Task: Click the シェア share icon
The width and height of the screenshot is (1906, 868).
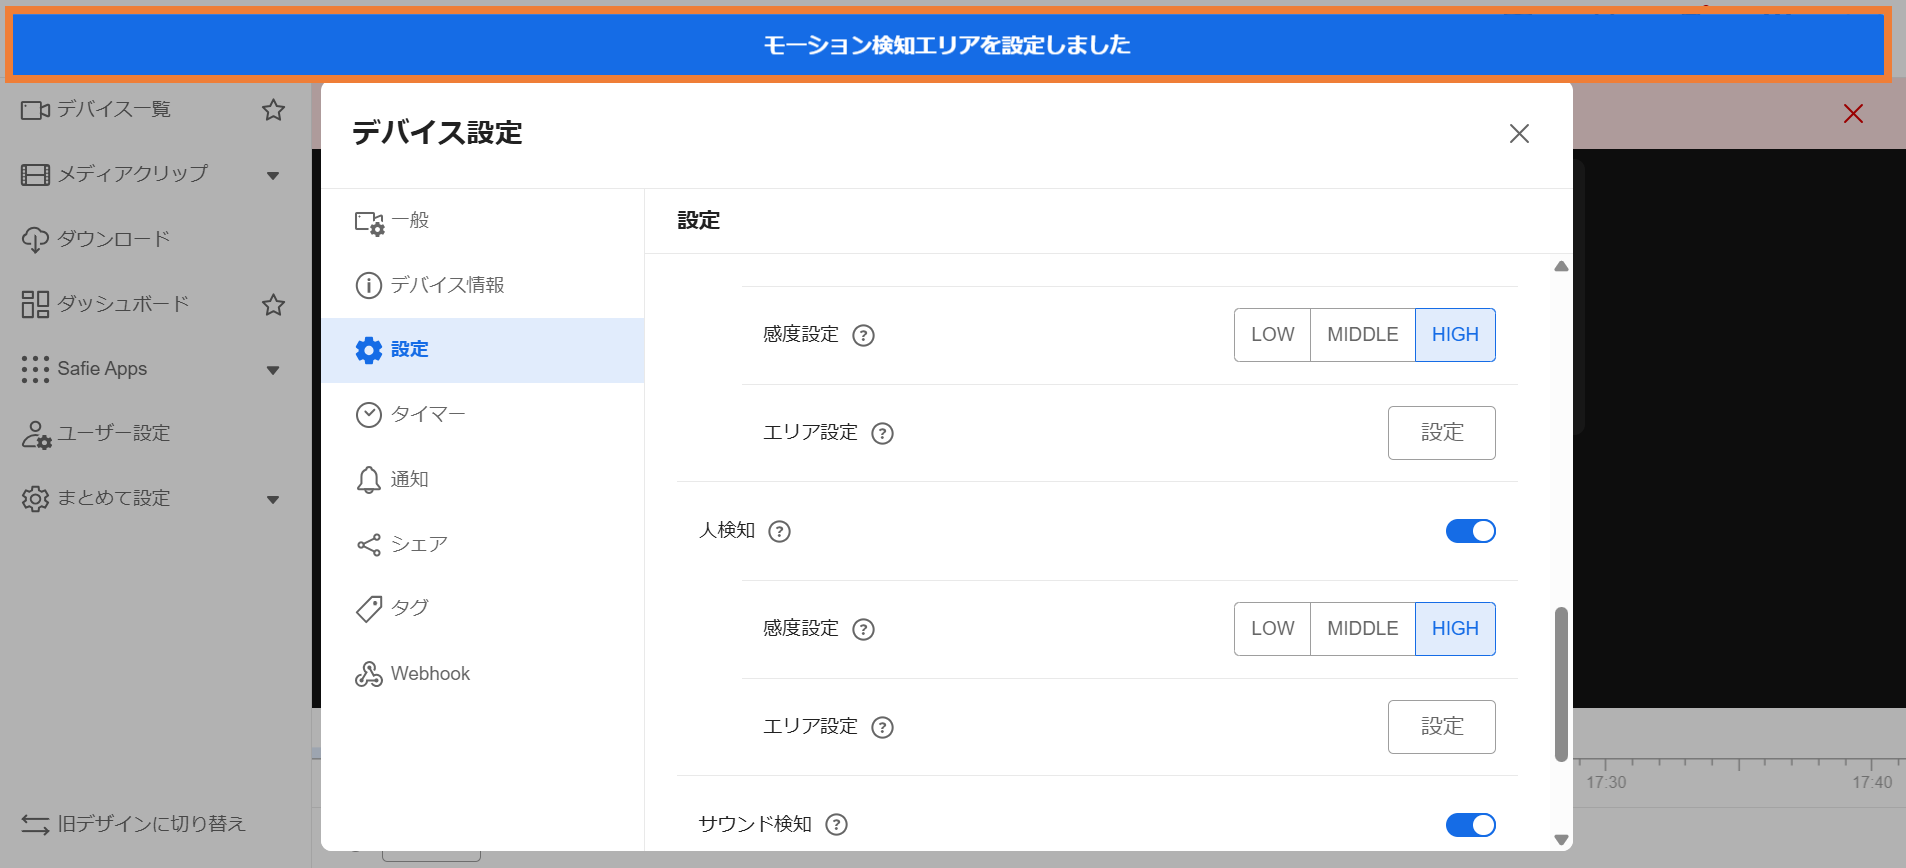Action: point(369,544)
